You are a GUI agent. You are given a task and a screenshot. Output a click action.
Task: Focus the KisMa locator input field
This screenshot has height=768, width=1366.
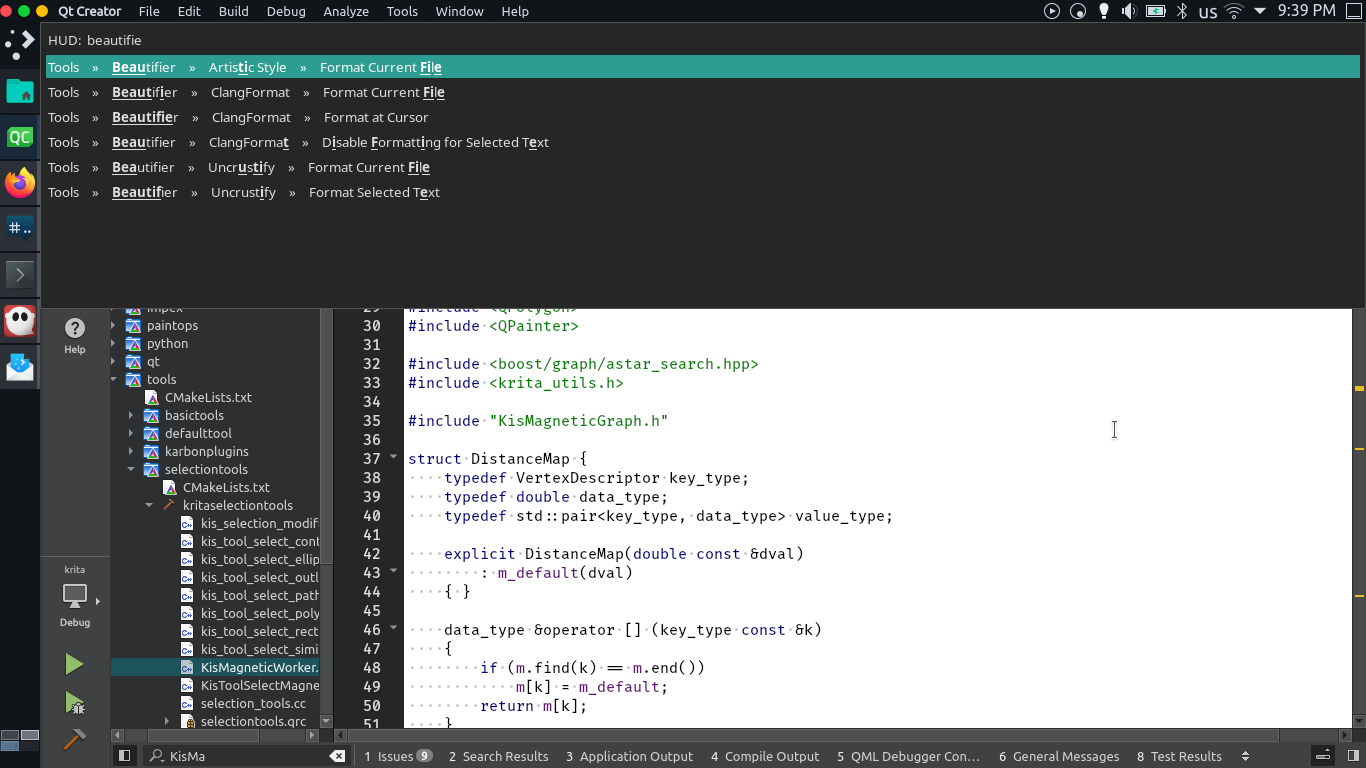(x=247, y=756)
